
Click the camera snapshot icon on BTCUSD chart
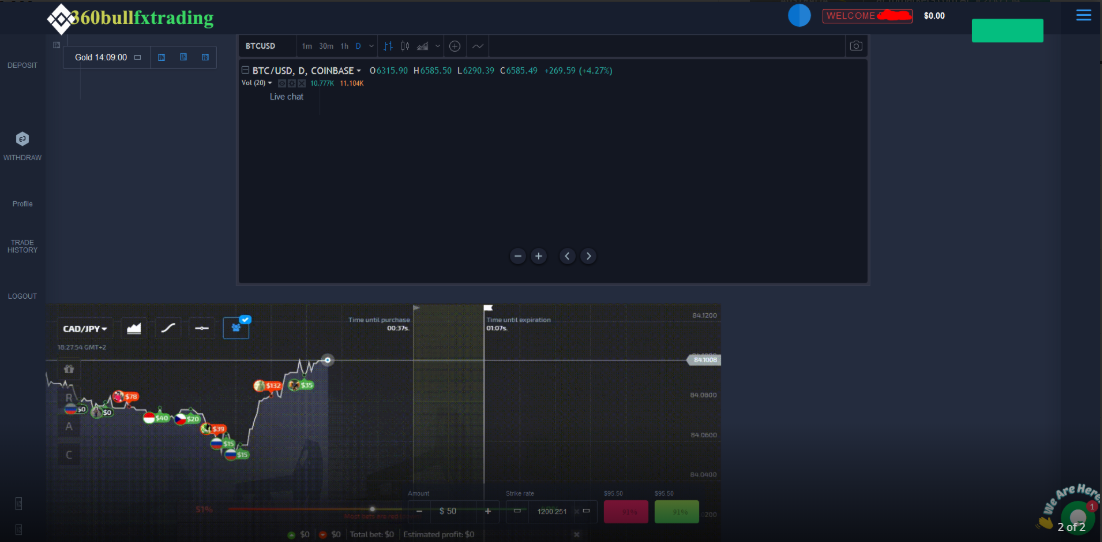pyautogui.click(x=855, y=46)
